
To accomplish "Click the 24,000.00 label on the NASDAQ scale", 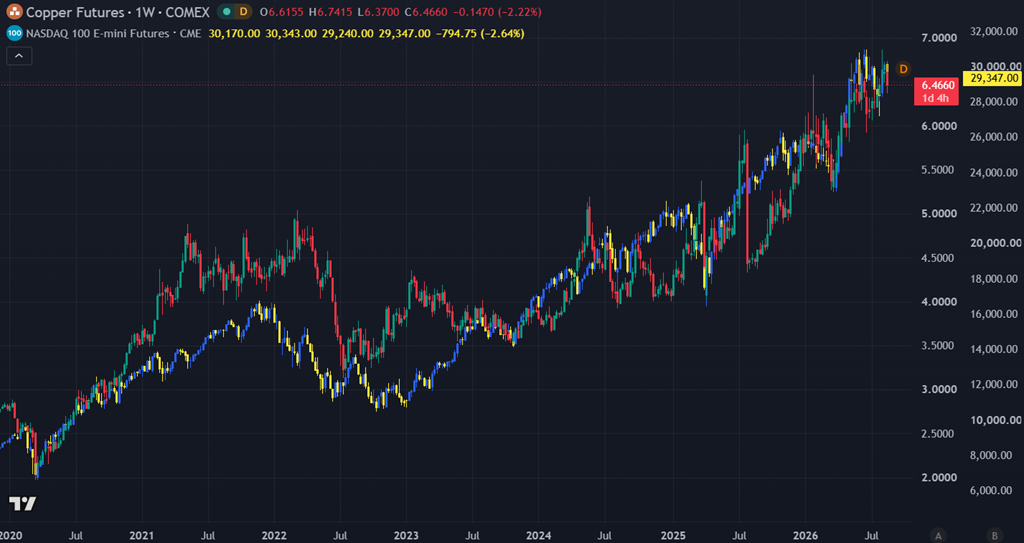I will click(995, 173).
